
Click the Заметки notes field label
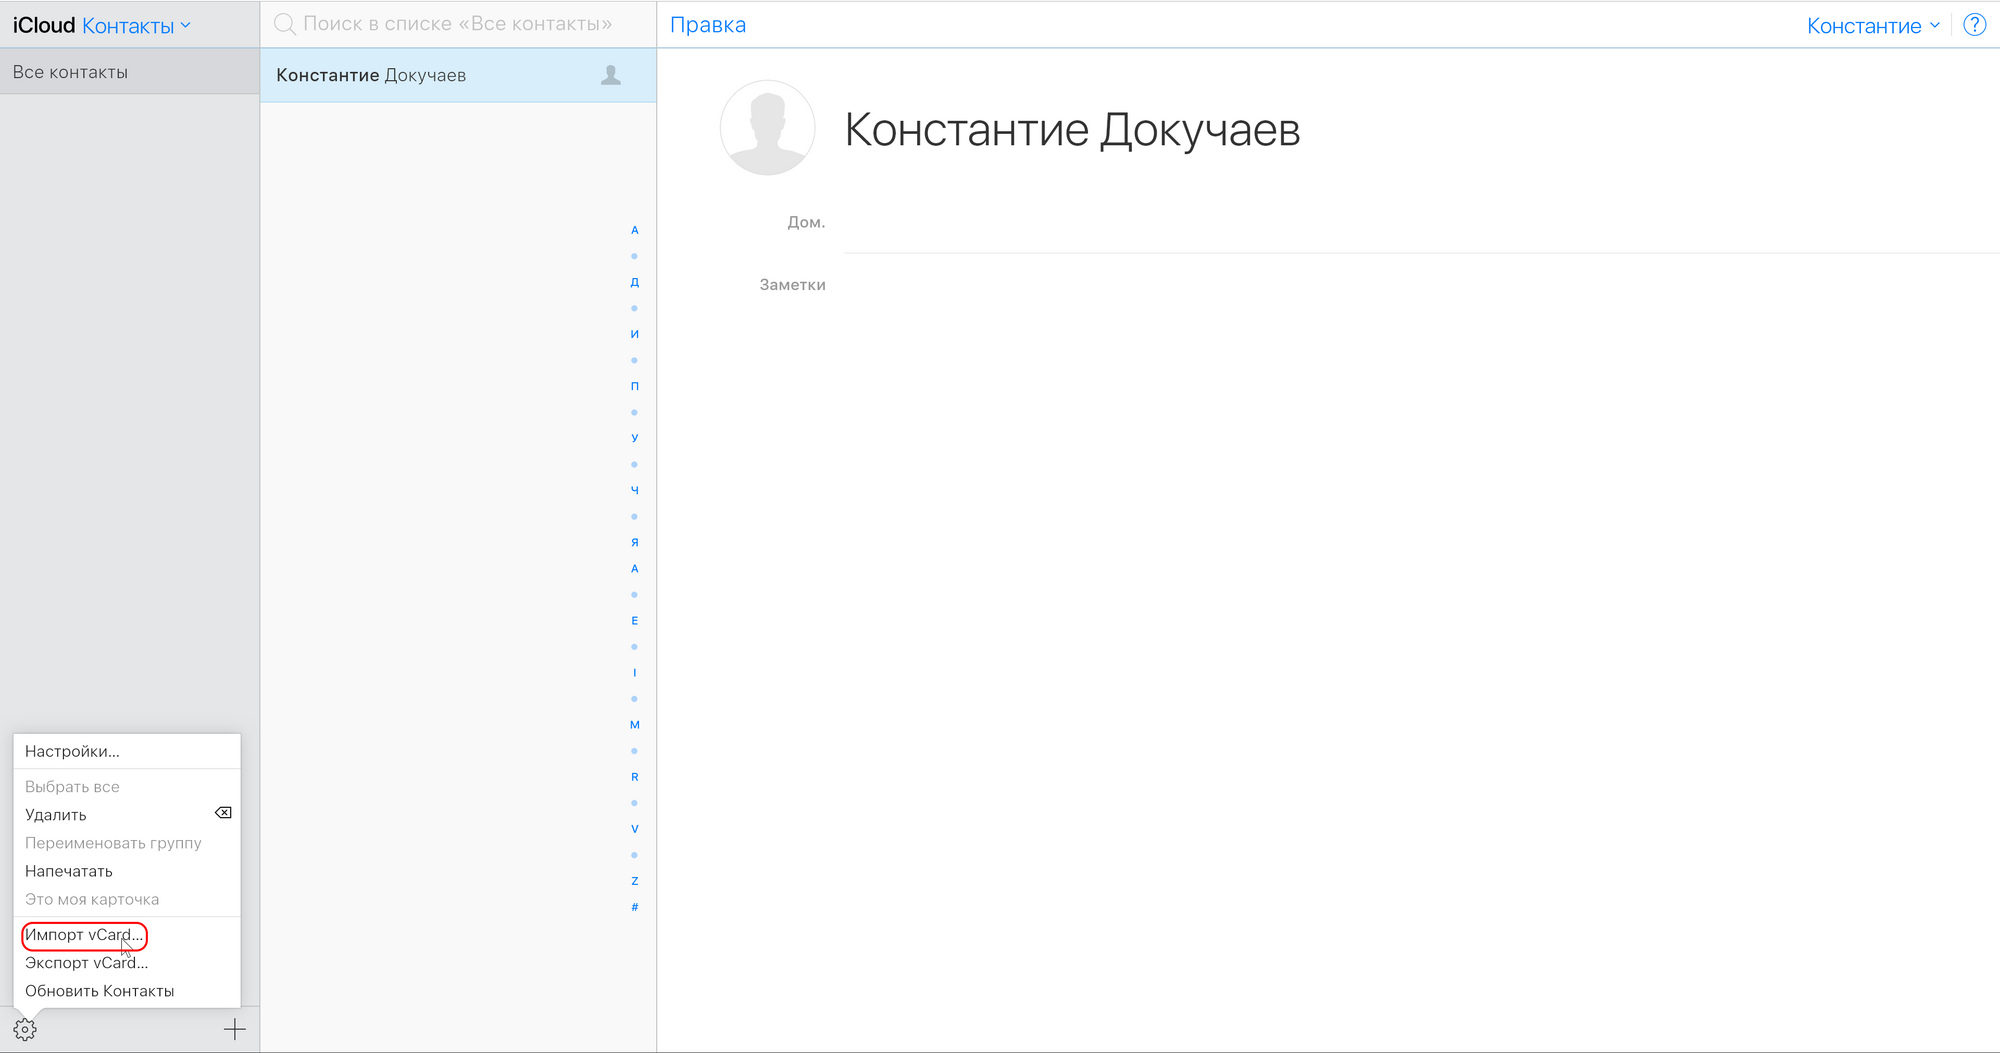792,285
